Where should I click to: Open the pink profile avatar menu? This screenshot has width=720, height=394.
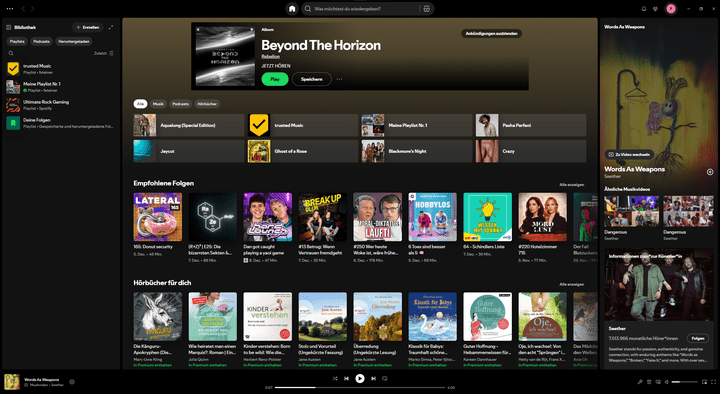pyautogui.click(x=671, y=9)
